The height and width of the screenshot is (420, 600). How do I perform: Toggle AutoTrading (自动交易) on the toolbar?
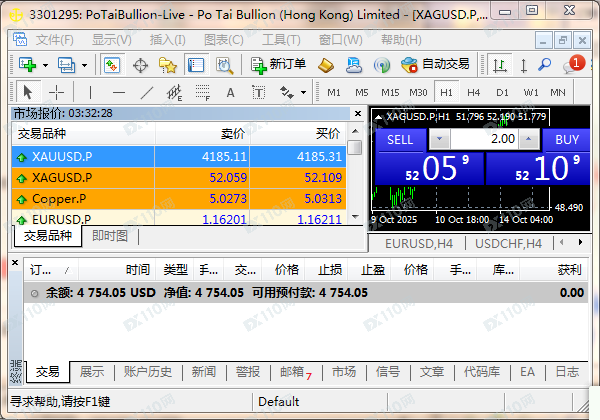(435, 64)
